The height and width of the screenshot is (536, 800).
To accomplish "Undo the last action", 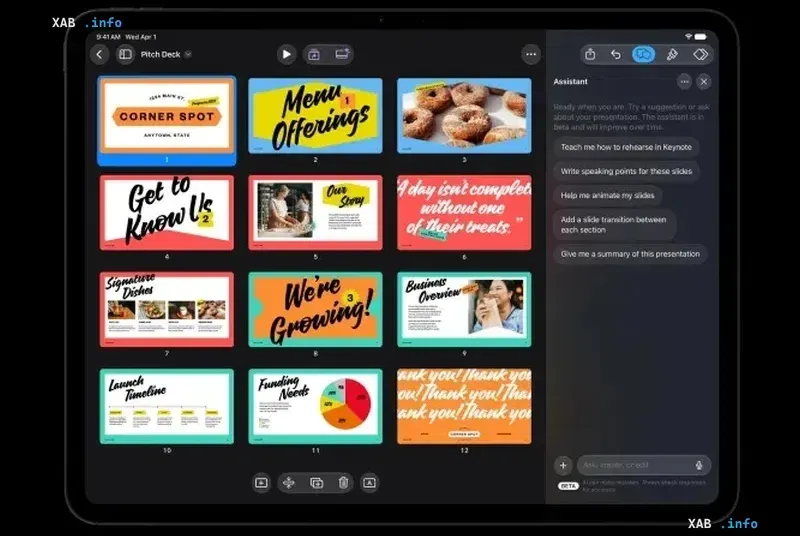I will click(x=616, y=55).
